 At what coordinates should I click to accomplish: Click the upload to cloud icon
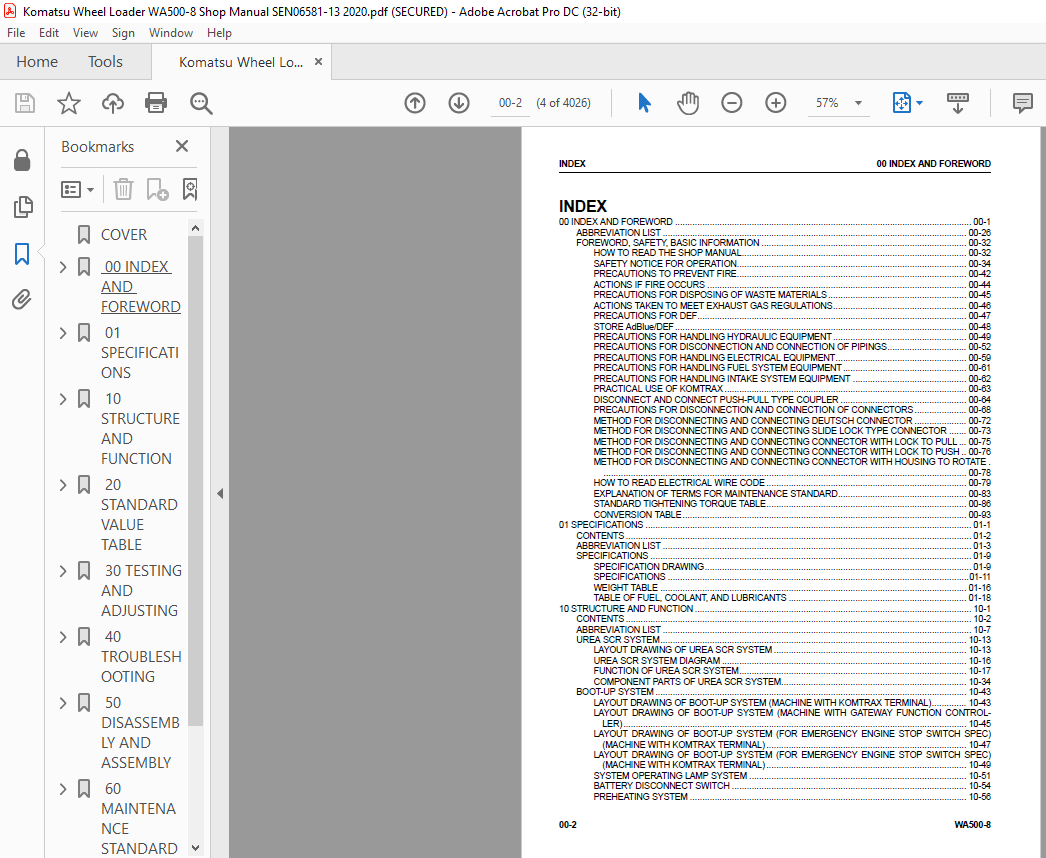113,103
